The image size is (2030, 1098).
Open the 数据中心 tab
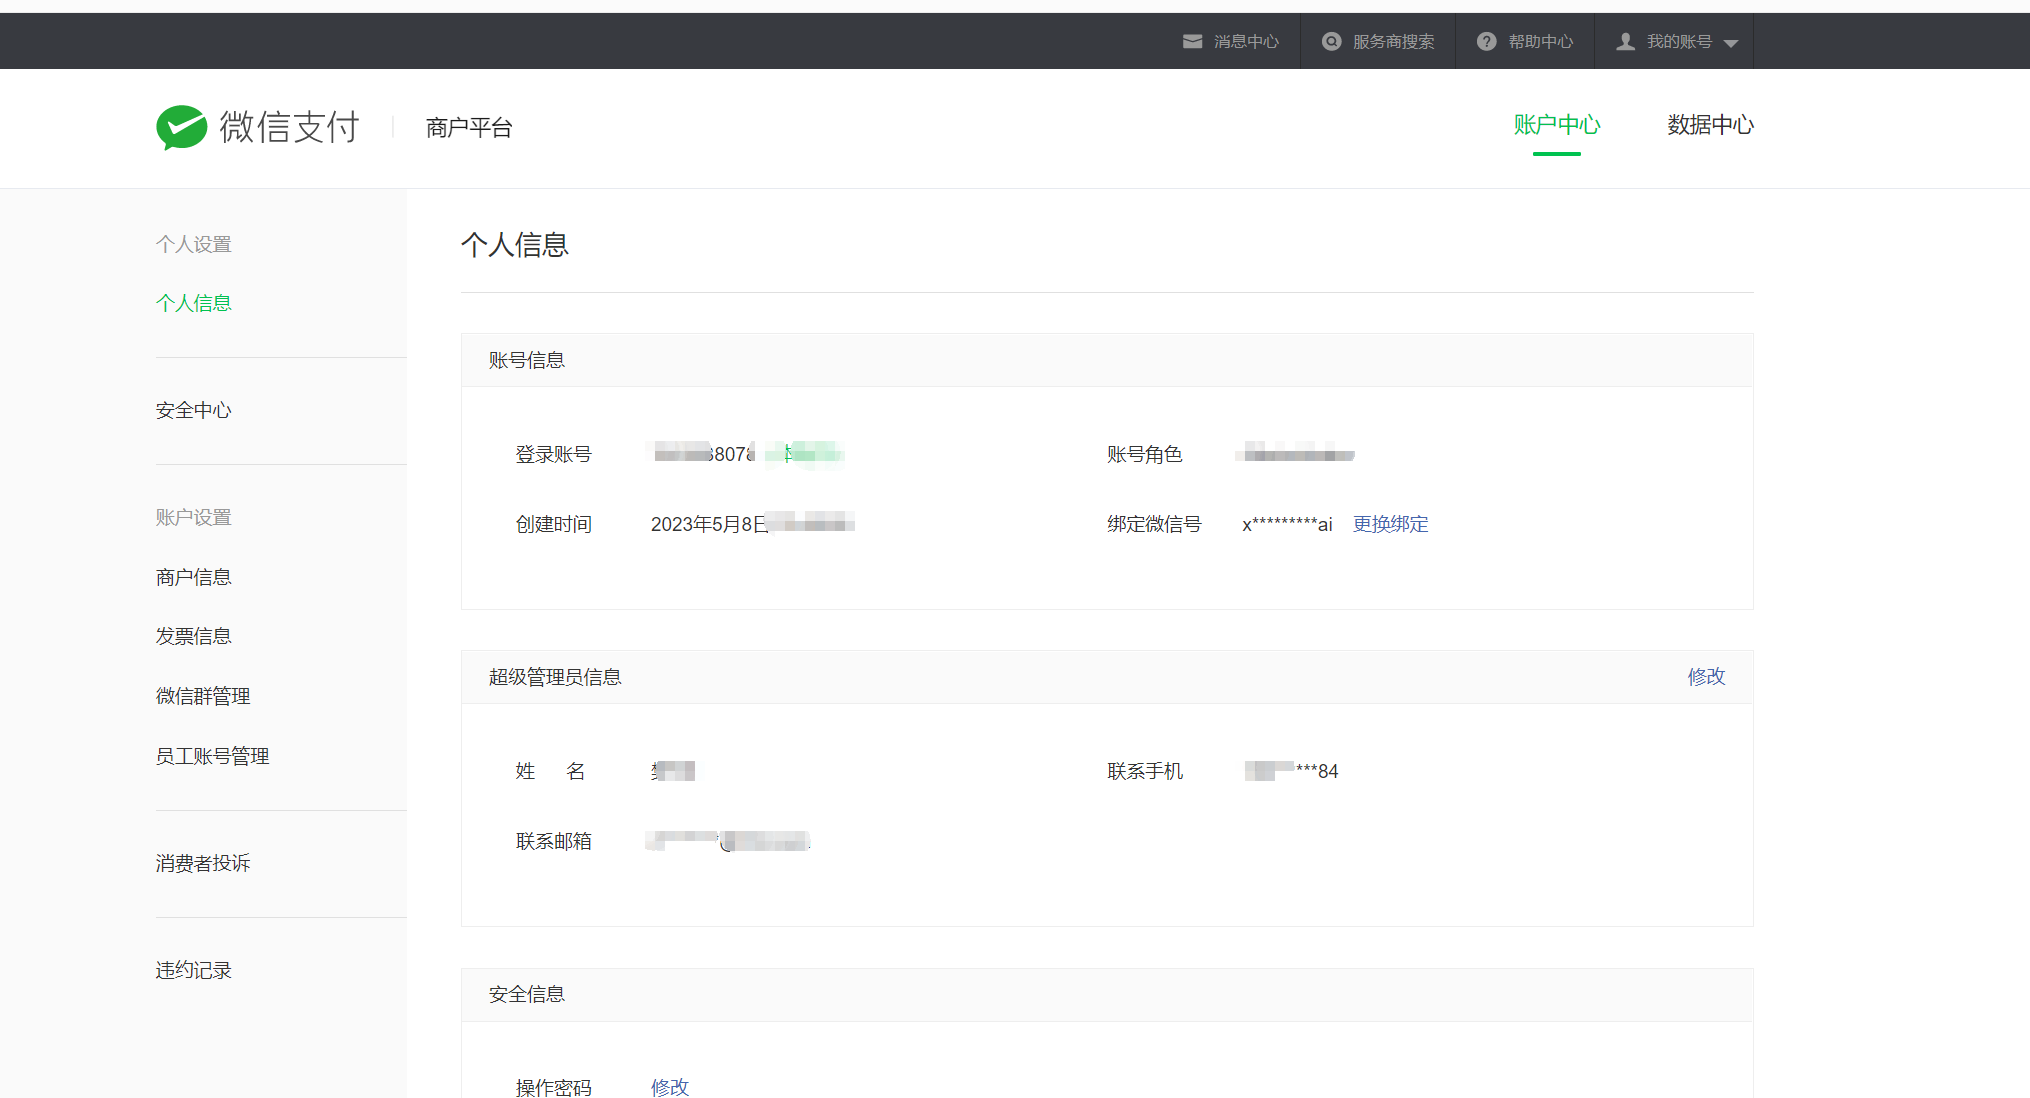point(1710,125)
